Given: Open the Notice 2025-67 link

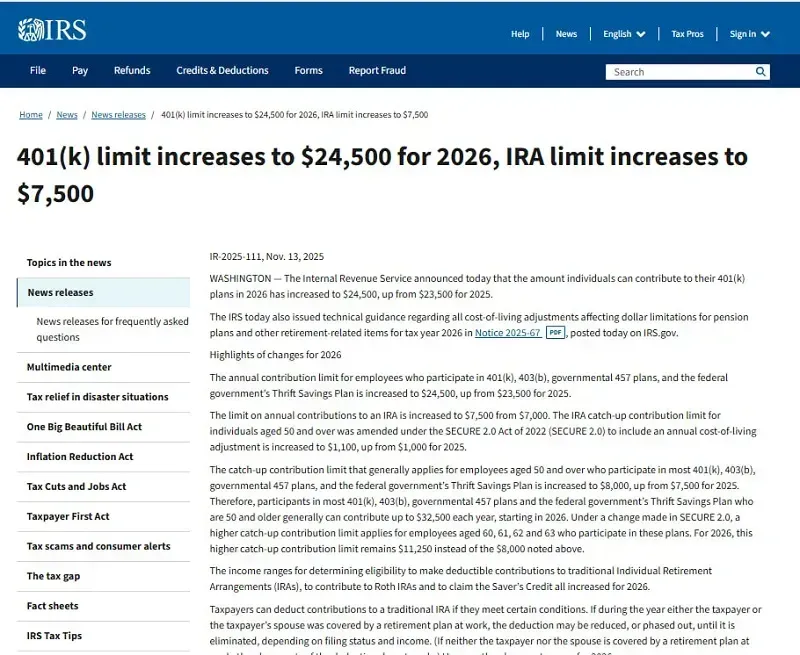Looking at the screenshot, I should (x=508, y=332).
